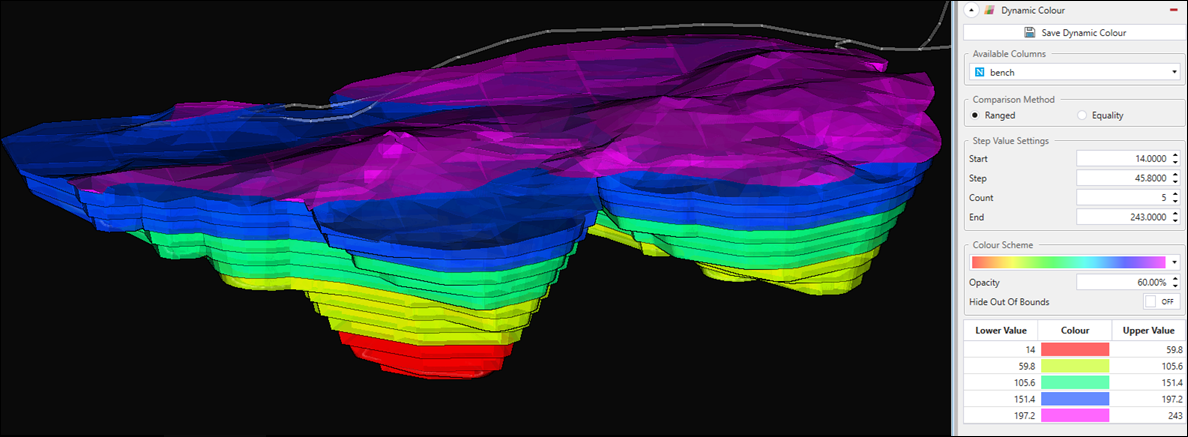Click the Upper Value column header
Image resolution: width=1188 pixels, height=437 pixels.
coord(1149,331)
